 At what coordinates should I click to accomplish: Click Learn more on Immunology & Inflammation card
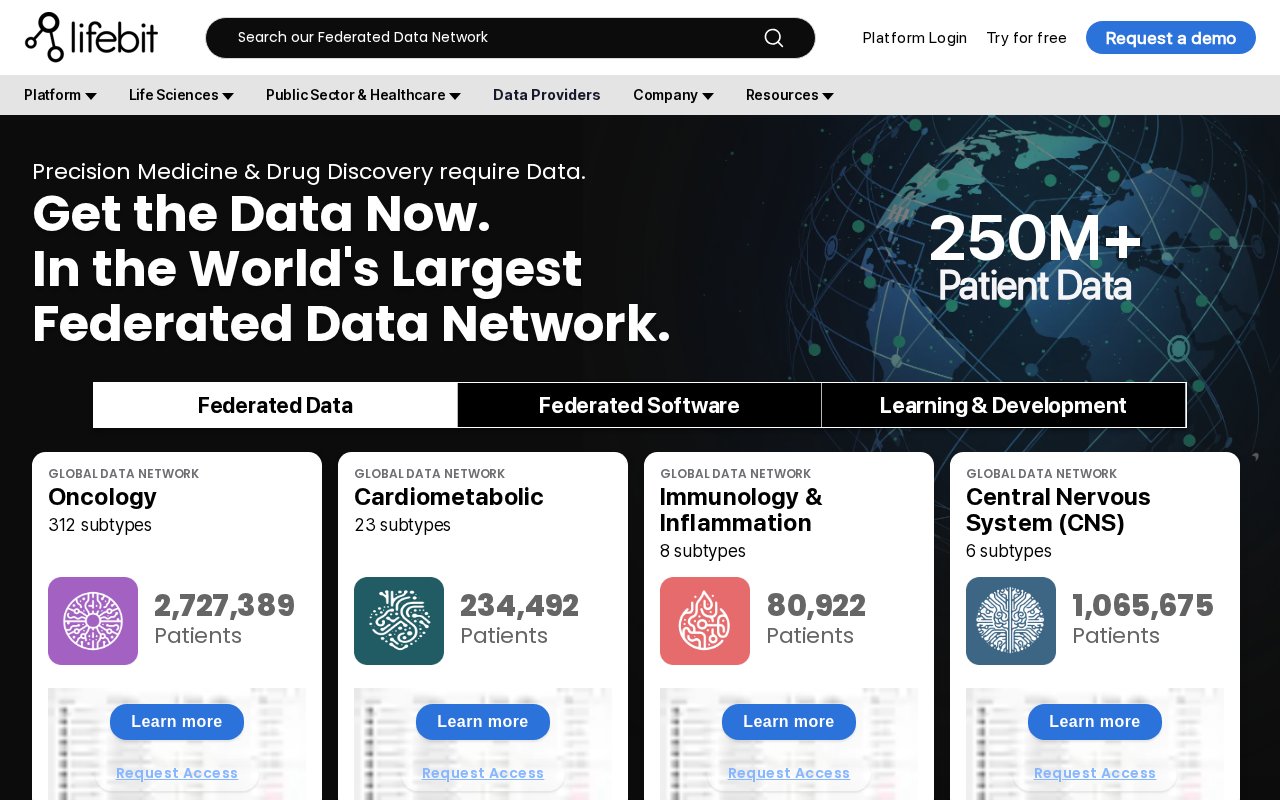(x=789, y=722)
